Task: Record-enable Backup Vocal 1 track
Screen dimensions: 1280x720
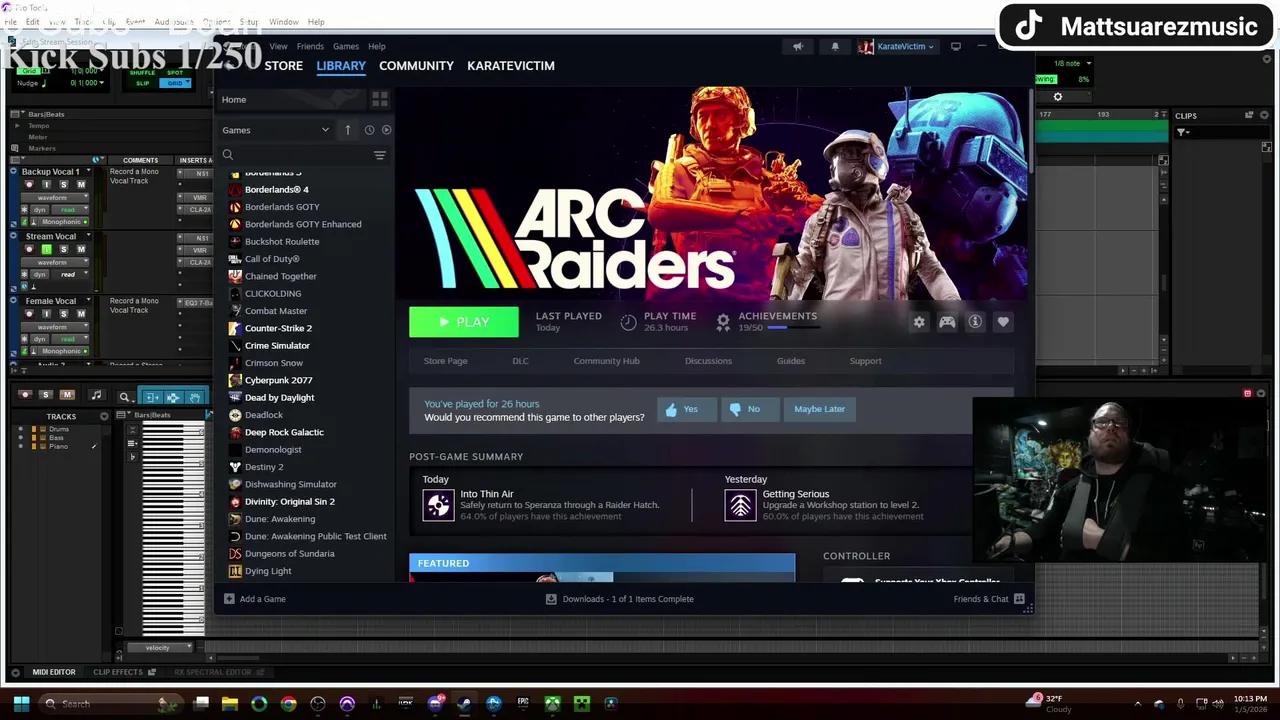Action: click(x=29, y=184)
